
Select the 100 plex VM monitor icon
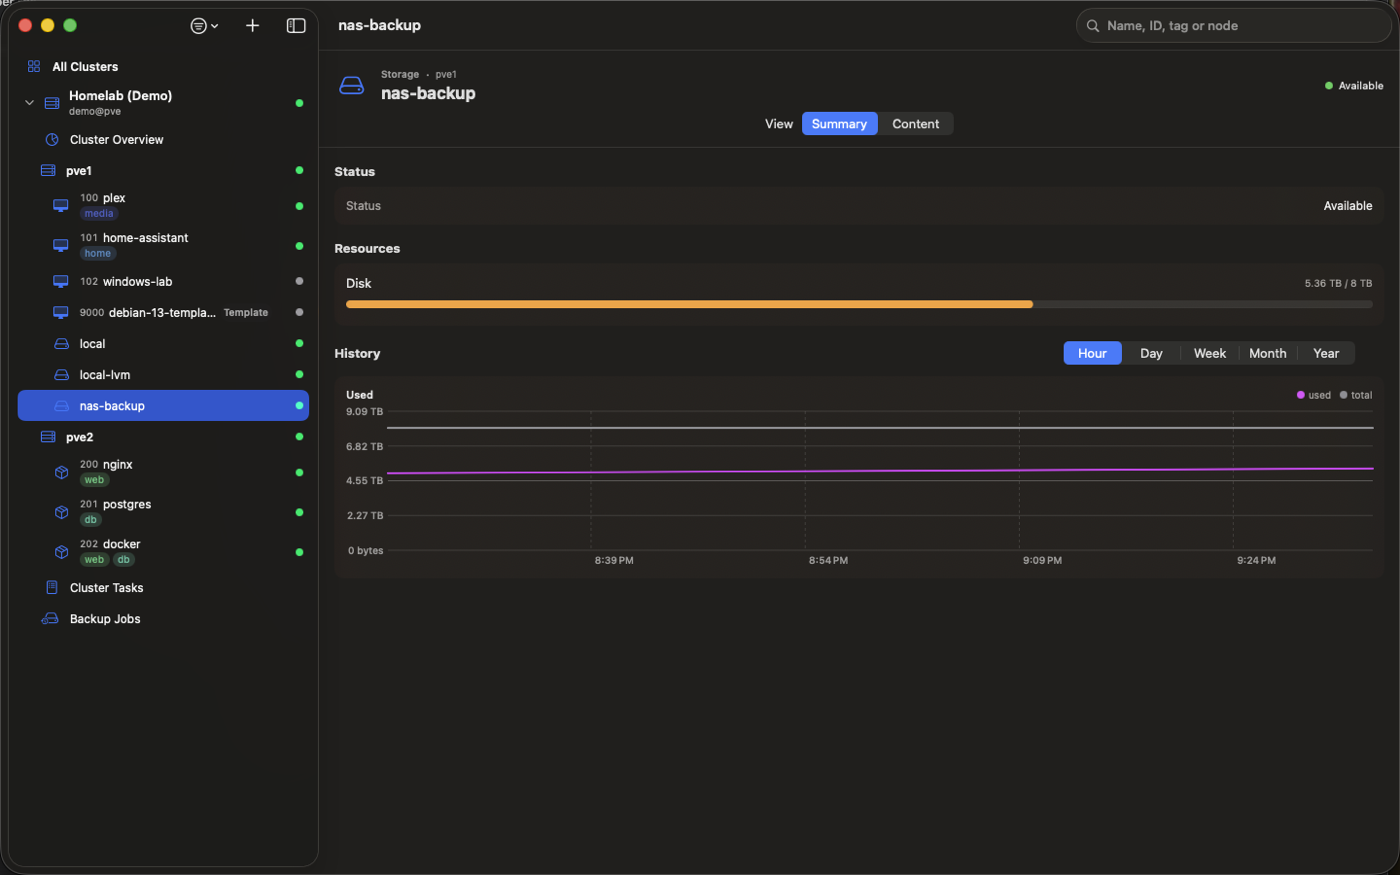pyautogui.click(x=61, y=205)
